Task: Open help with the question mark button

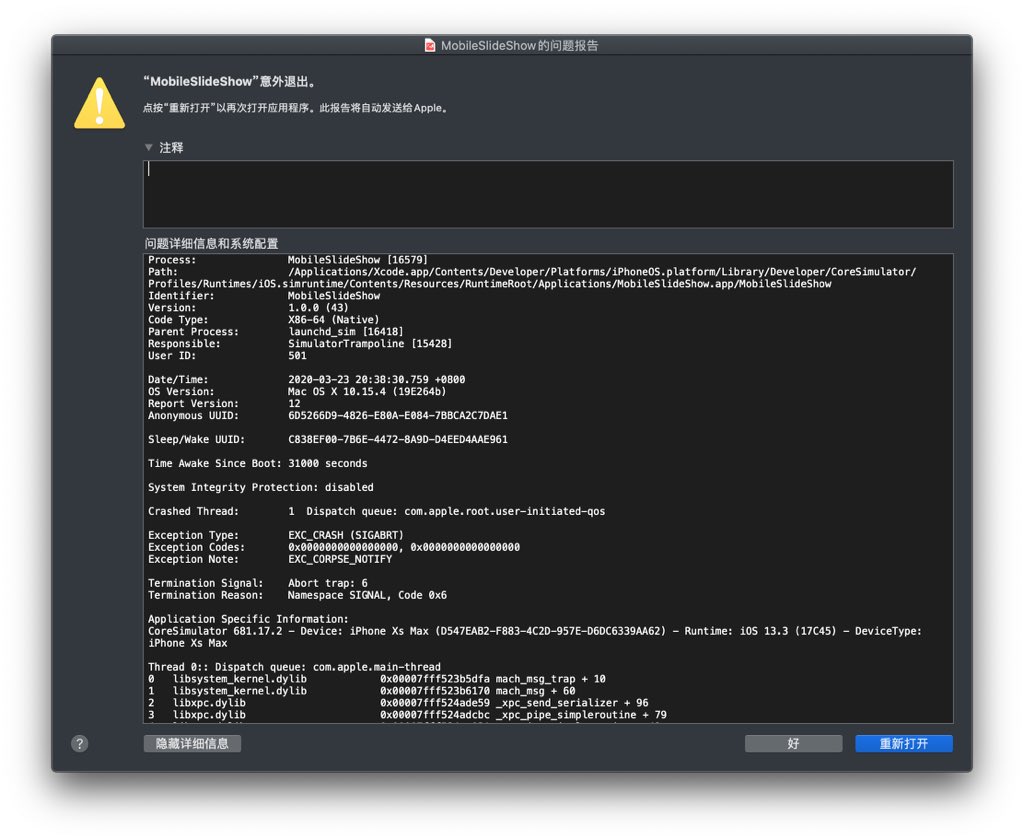Action: (x=80, y=743)
